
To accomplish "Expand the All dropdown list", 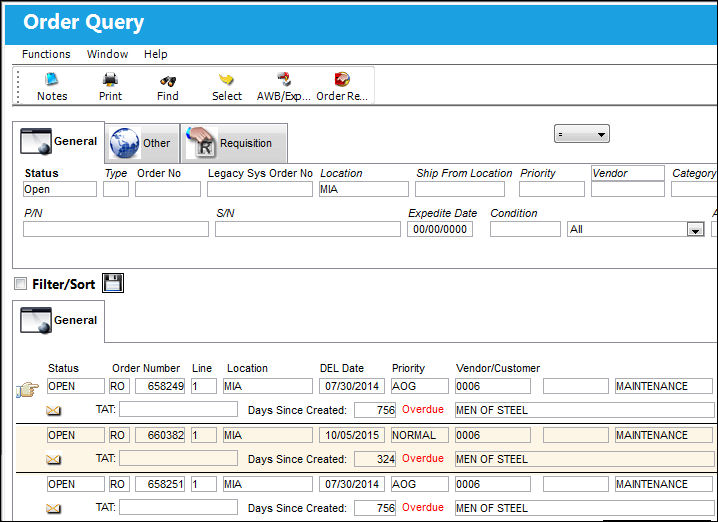I will pos(696,229).
